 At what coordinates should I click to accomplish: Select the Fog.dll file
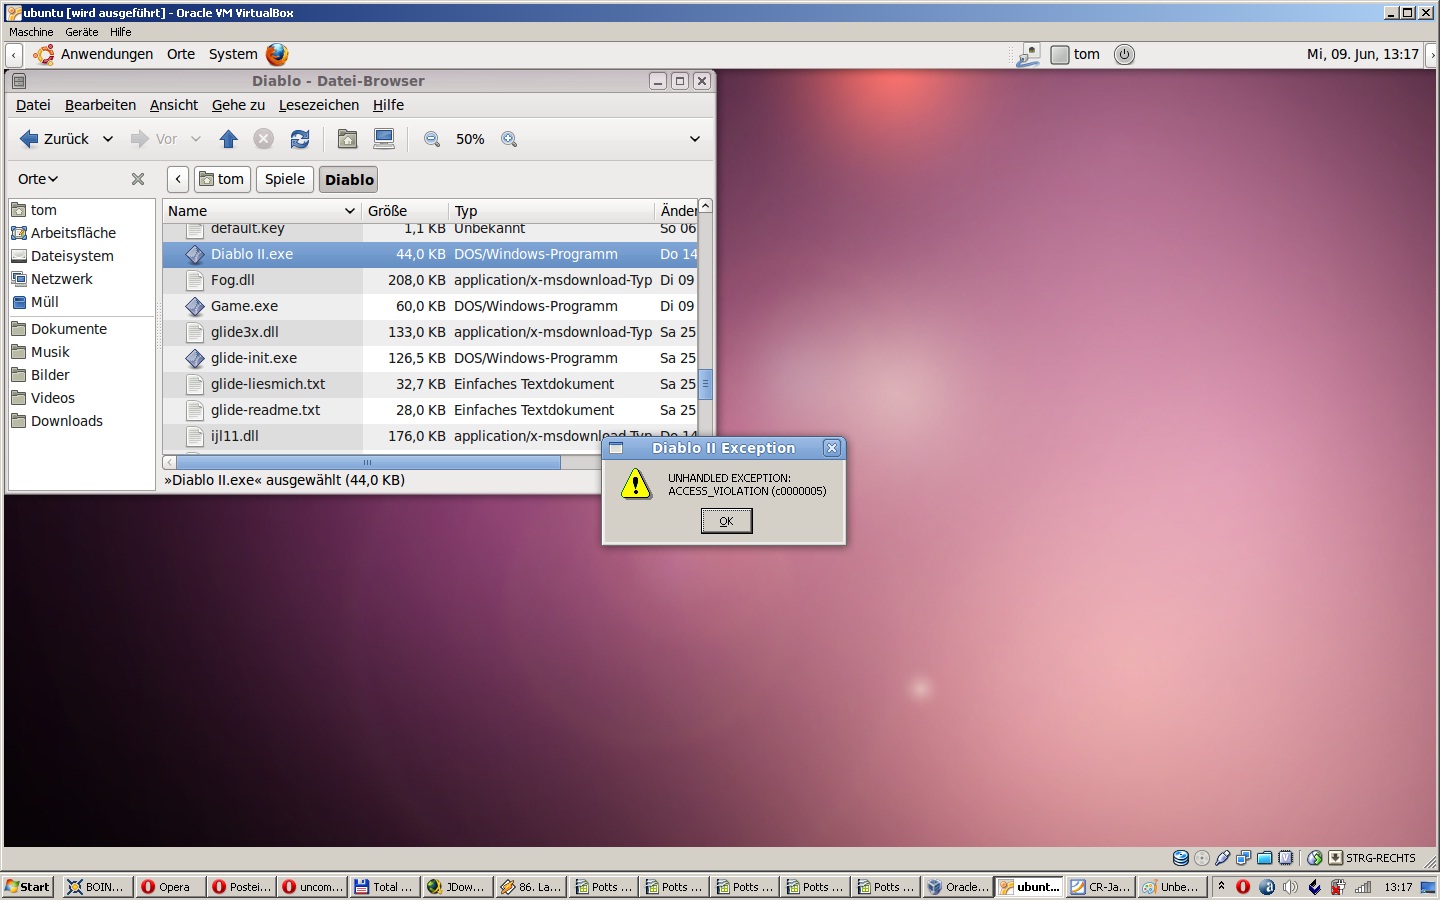pyautogui.click(x=430, y=280)
